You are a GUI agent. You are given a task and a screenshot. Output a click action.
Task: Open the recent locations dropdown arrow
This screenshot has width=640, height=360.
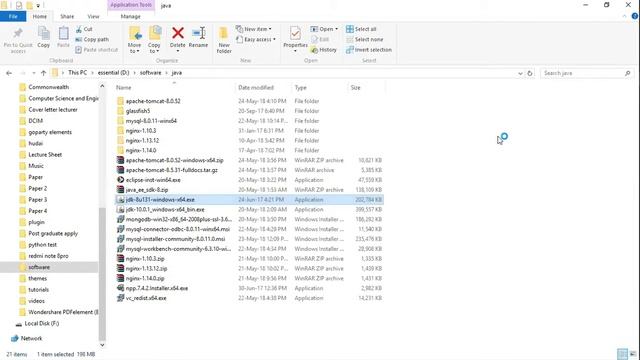click(33, 73)
